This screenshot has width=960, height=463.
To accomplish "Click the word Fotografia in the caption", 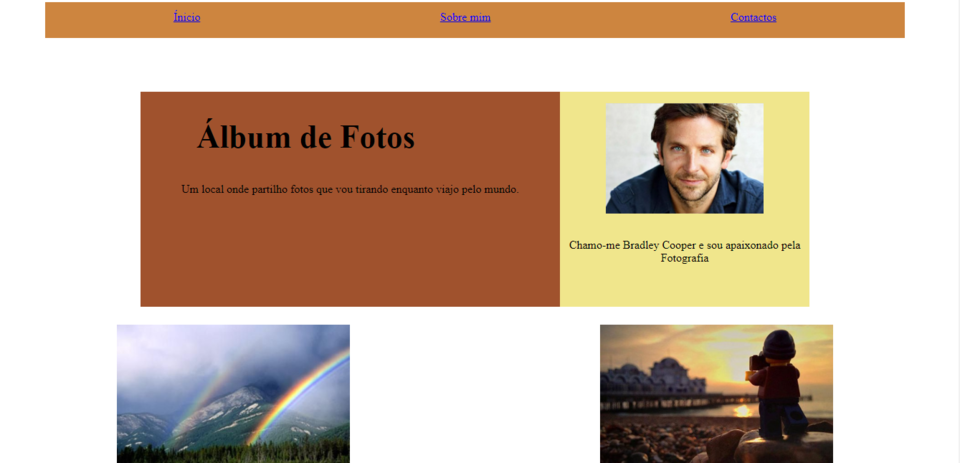I will click(x=684, y=258).
